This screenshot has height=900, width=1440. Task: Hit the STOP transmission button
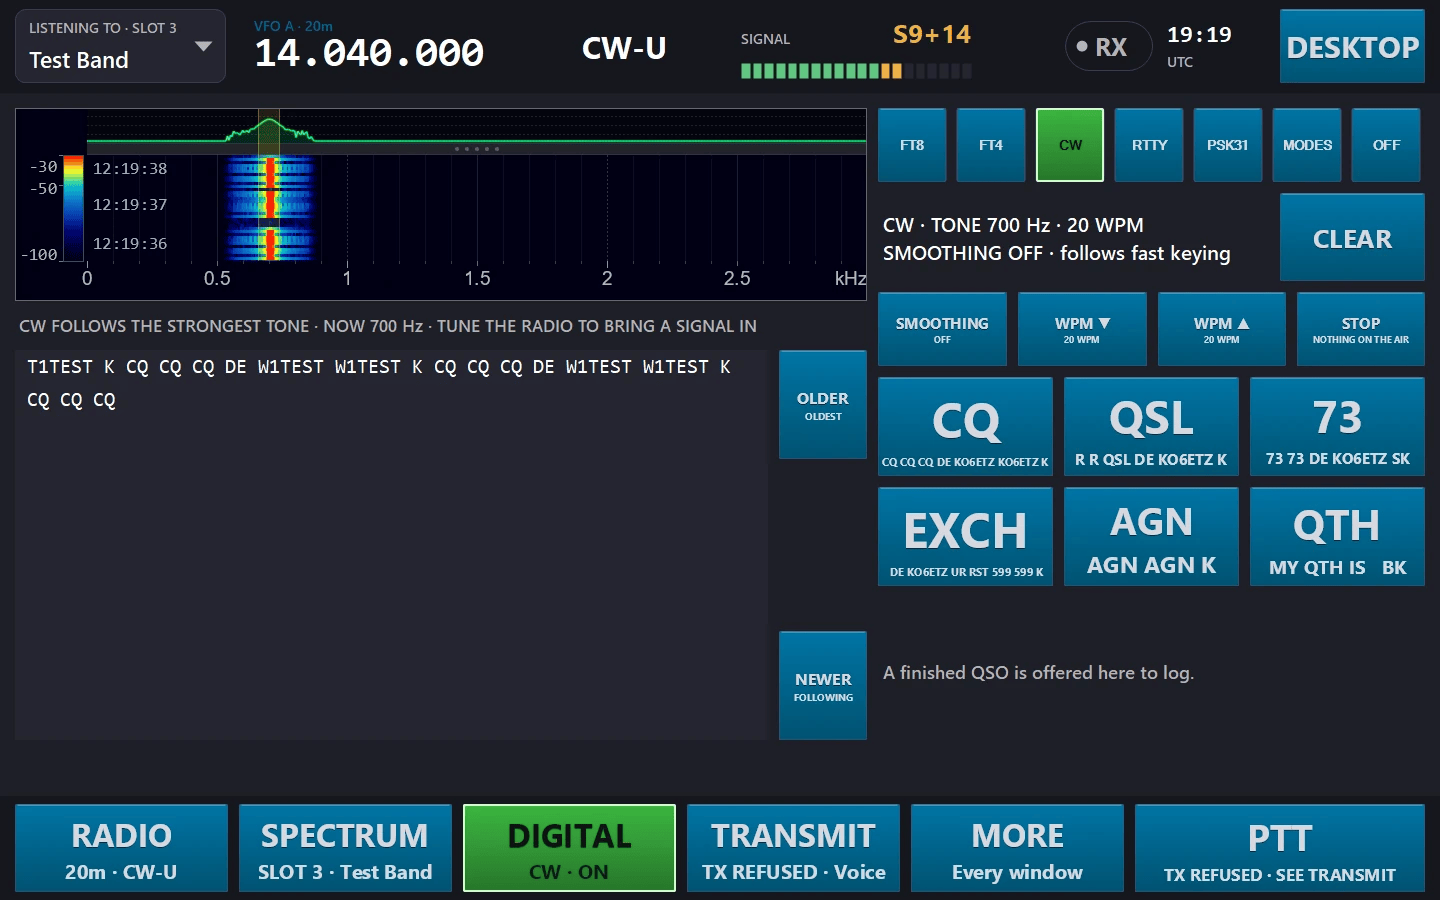1361,329
